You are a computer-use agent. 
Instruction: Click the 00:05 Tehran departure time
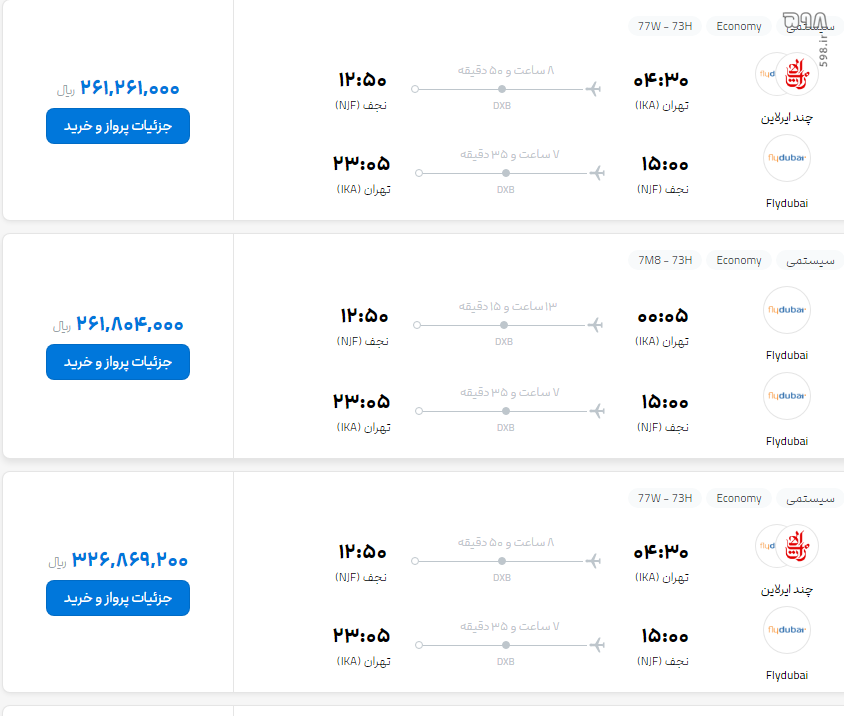click(663, 316)
